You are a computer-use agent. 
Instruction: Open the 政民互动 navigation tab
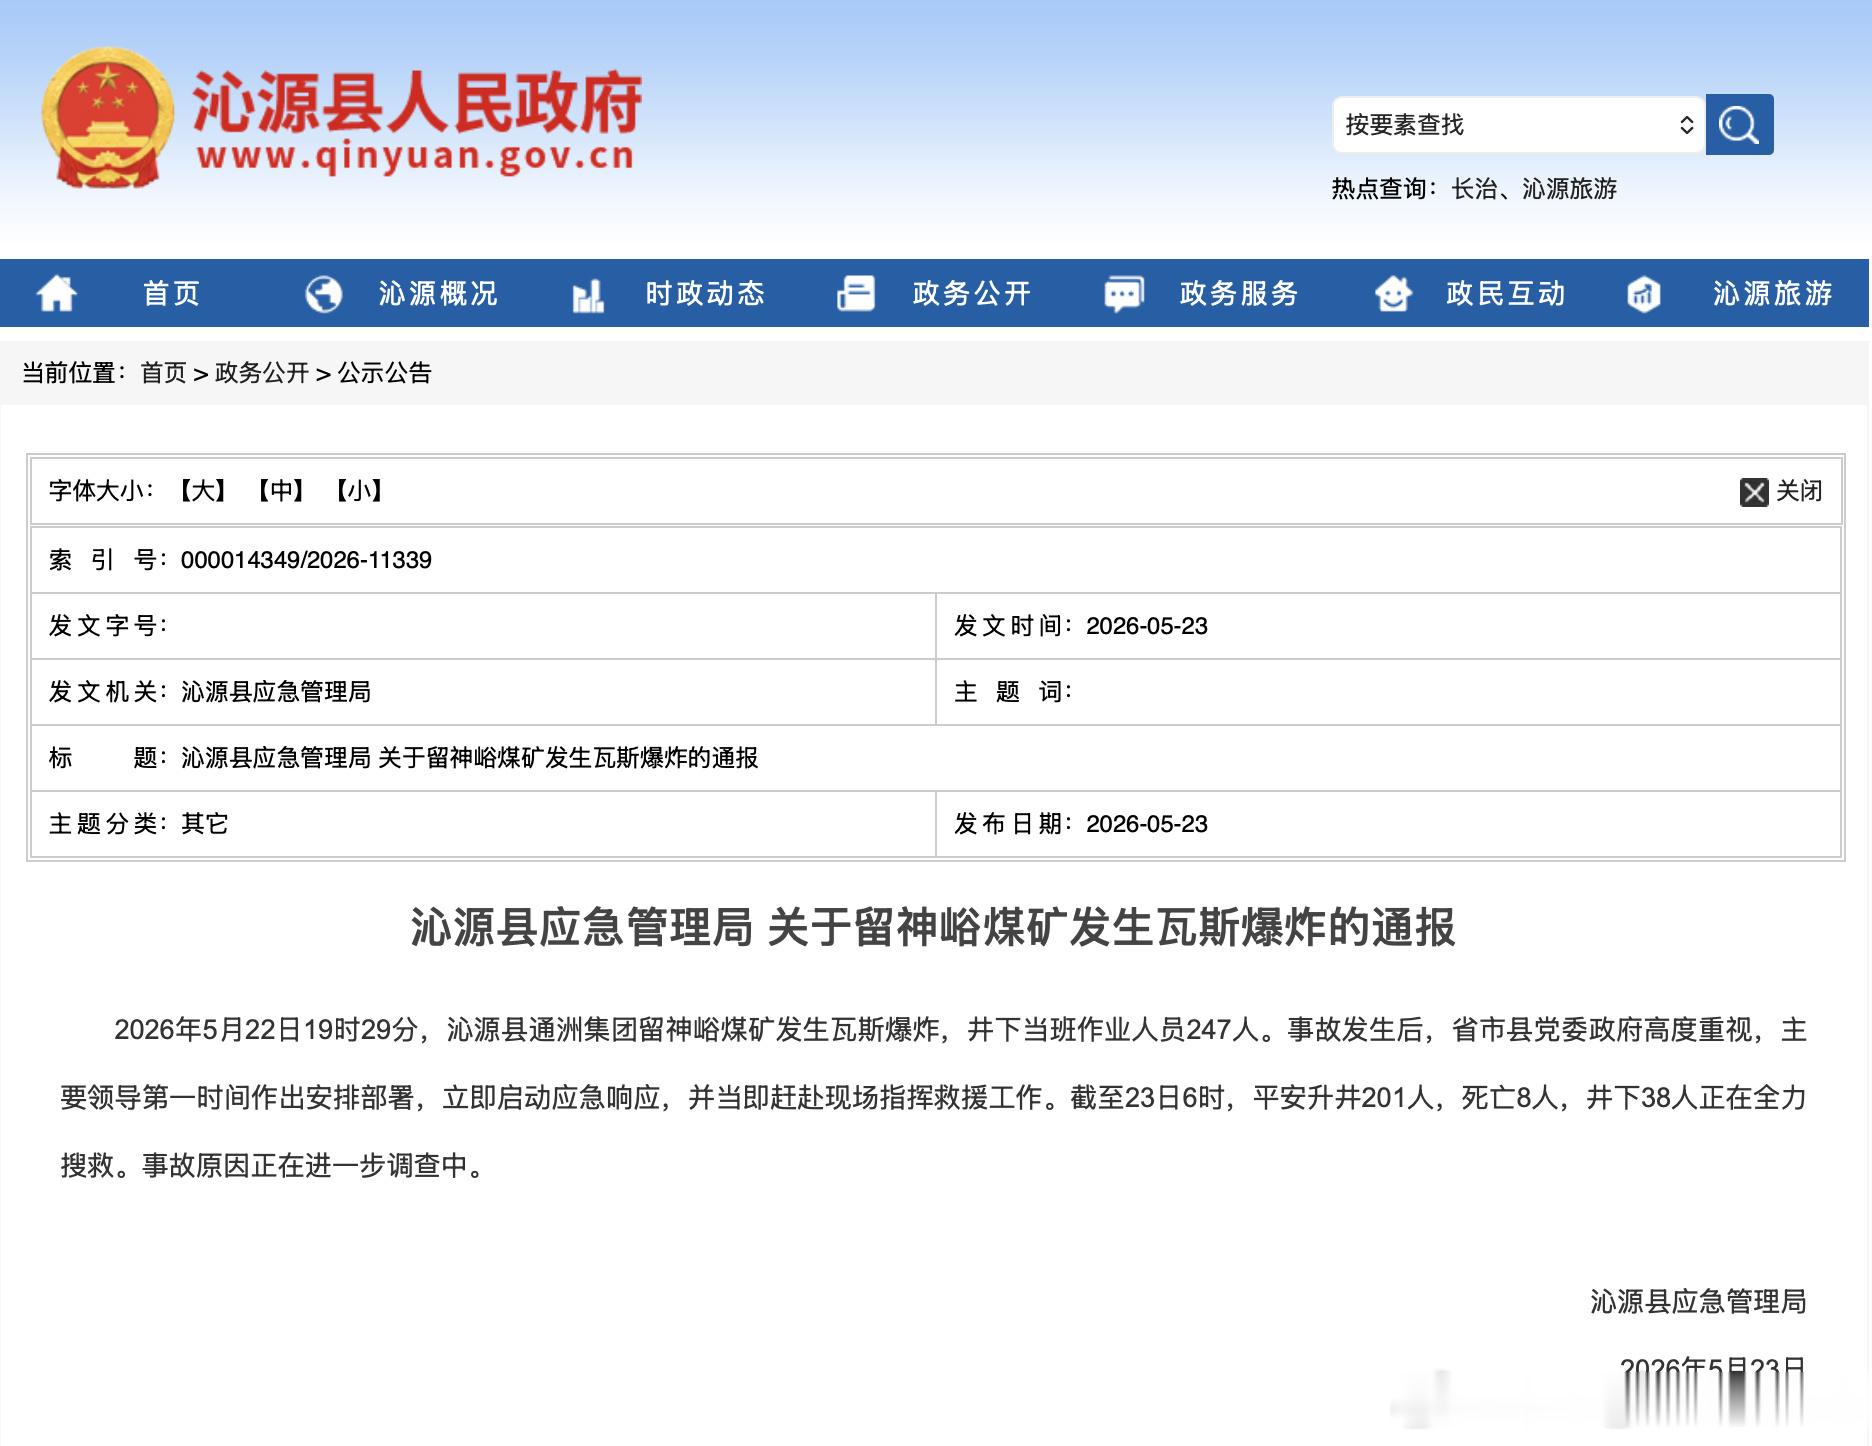point(1506,294)
